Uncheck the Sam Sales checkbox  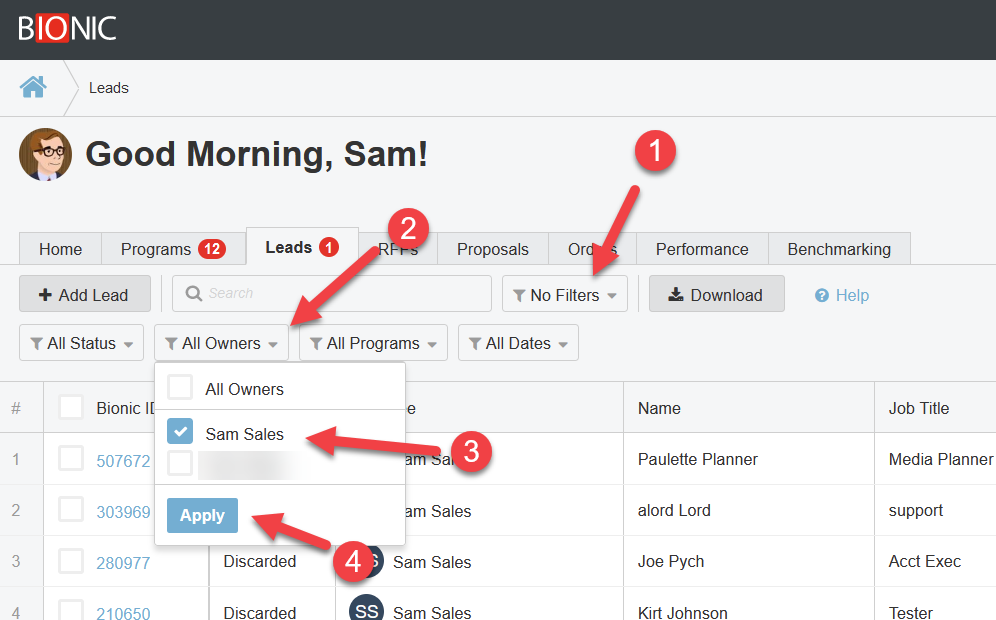pyautogui.click(x=180, y=433)
